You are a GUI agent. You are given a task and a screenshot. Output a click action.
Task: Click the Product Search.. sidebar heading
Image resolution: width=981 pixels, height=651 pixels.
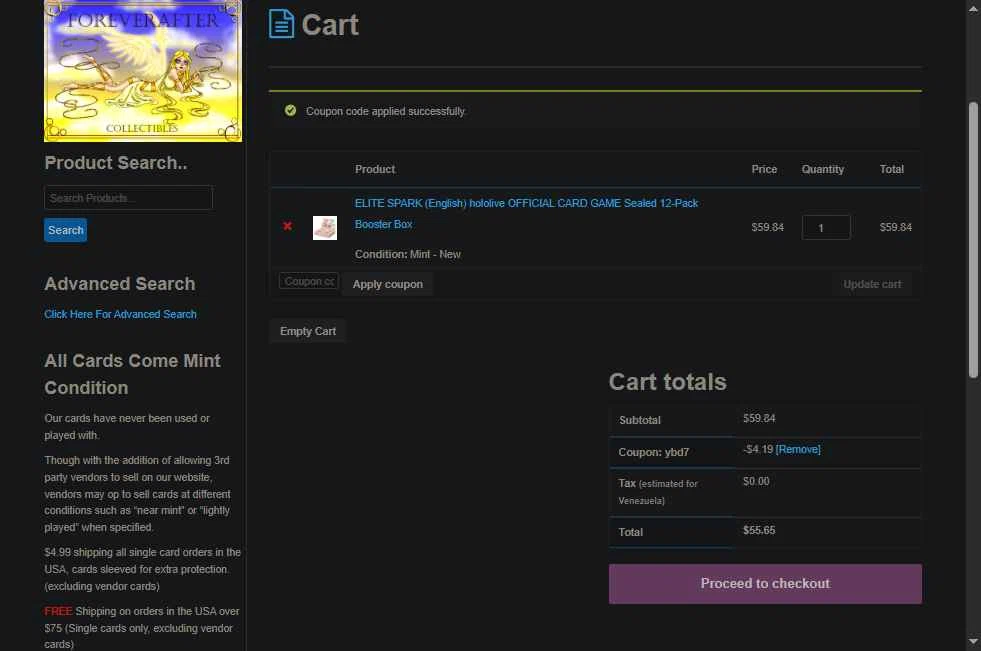tap(116, 163)
